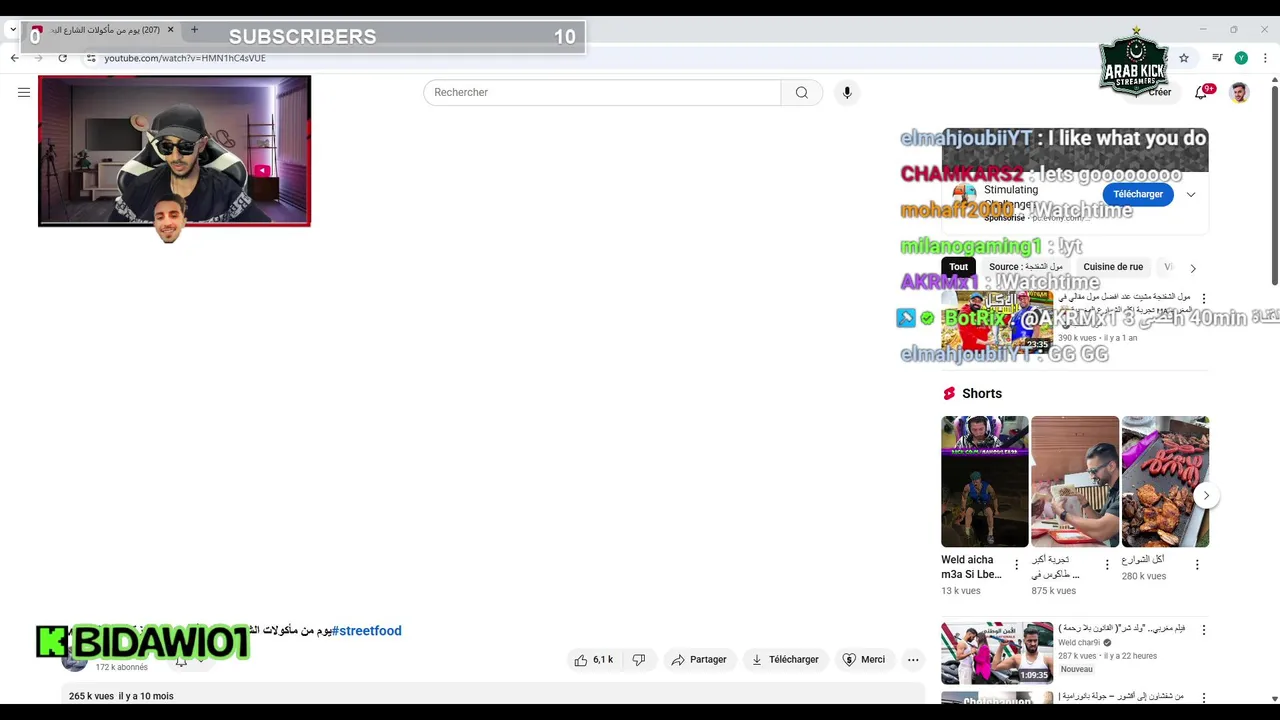Open options for the 390 k vues video

point(1204,299)
